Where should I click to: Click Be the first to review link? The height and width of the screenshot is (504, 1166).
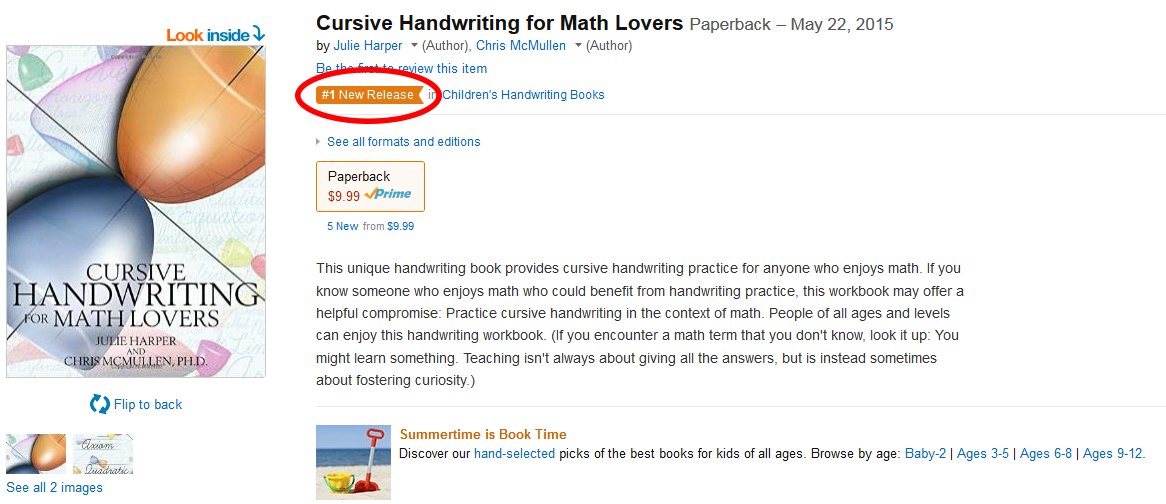point(401,69)
